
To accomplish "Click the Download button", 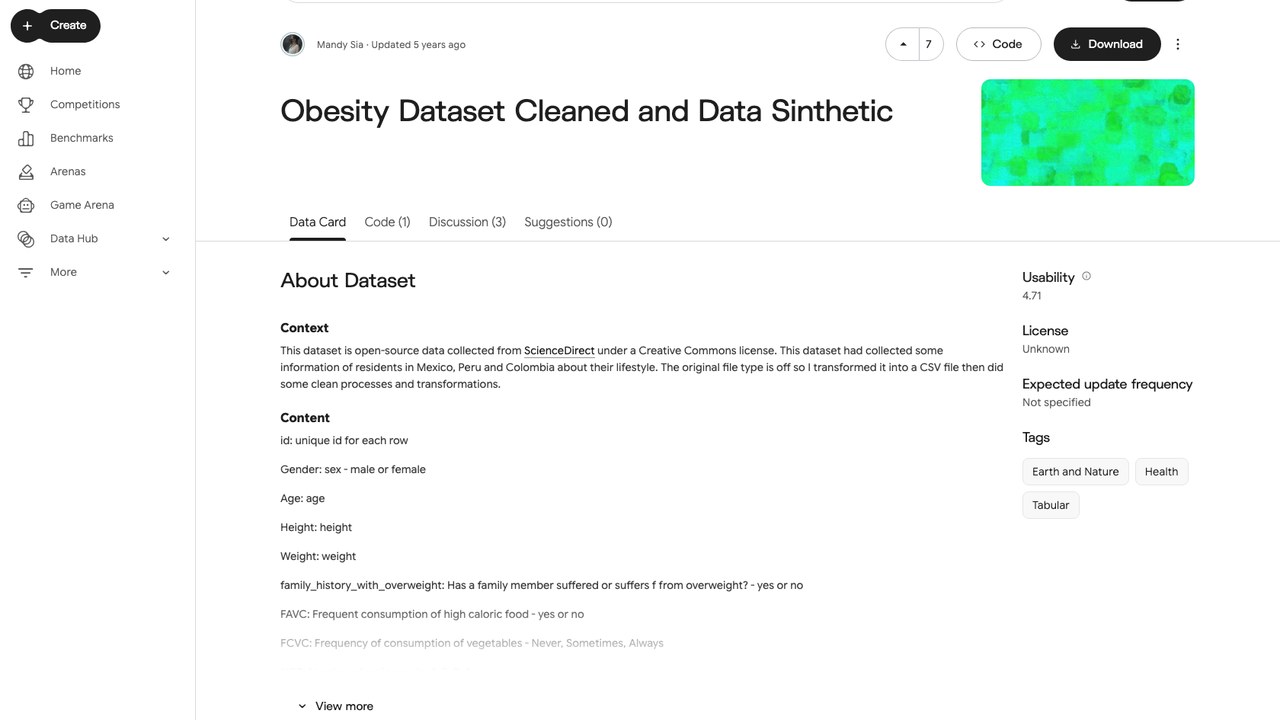I will coord(1107,44).
